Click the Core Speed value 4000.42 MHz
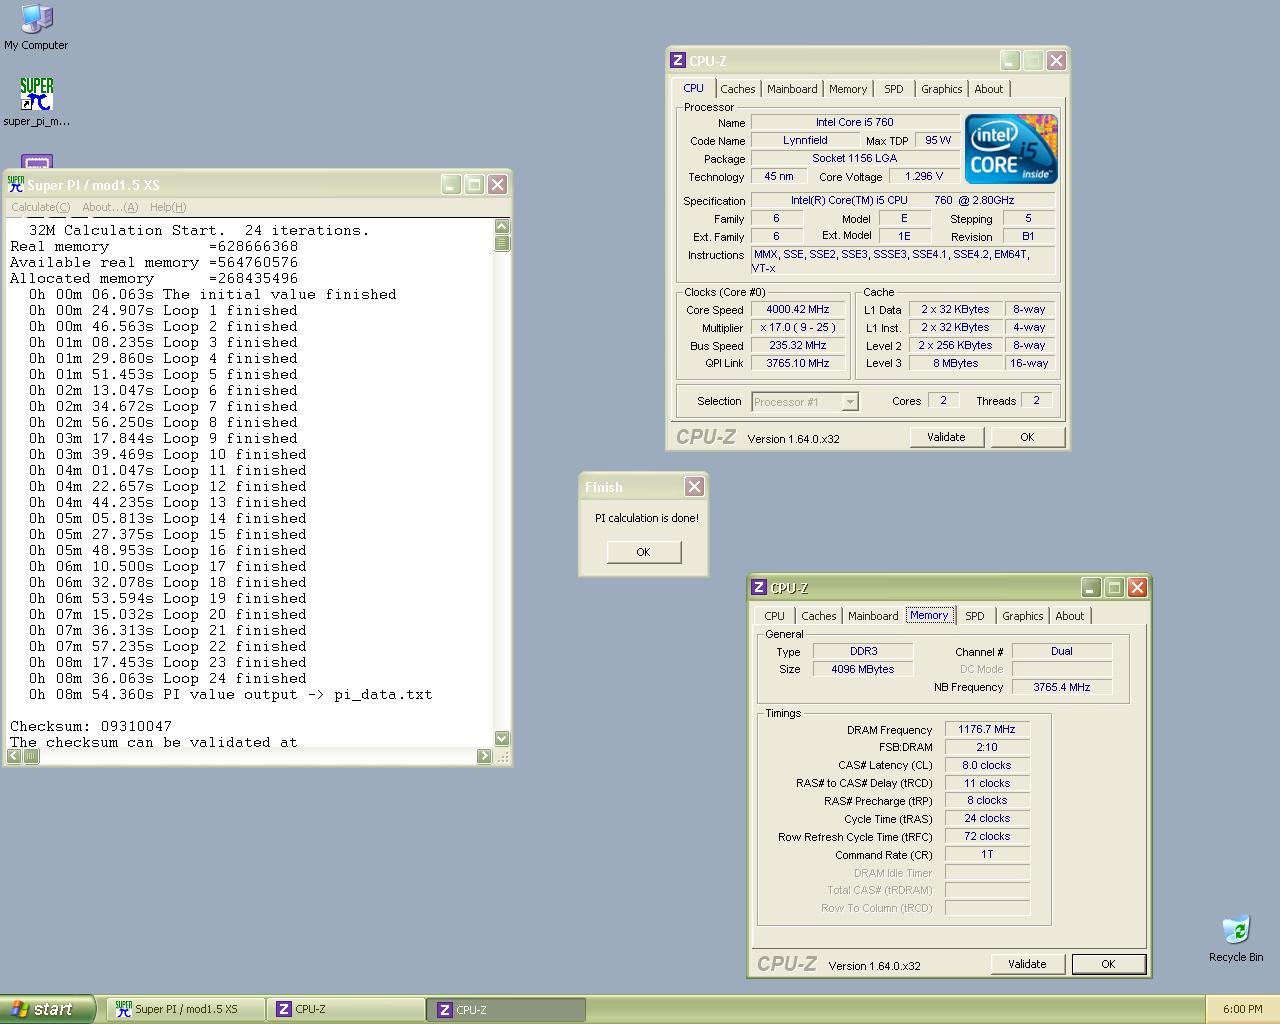1280x1024 pixels. click(x=798, y=310)
